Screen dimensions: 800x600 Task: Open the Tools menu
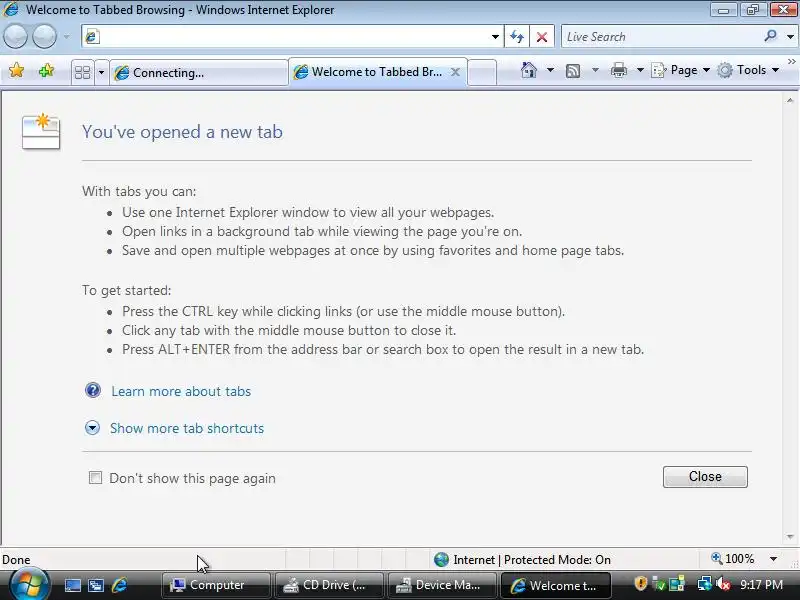tap(748, 70)
